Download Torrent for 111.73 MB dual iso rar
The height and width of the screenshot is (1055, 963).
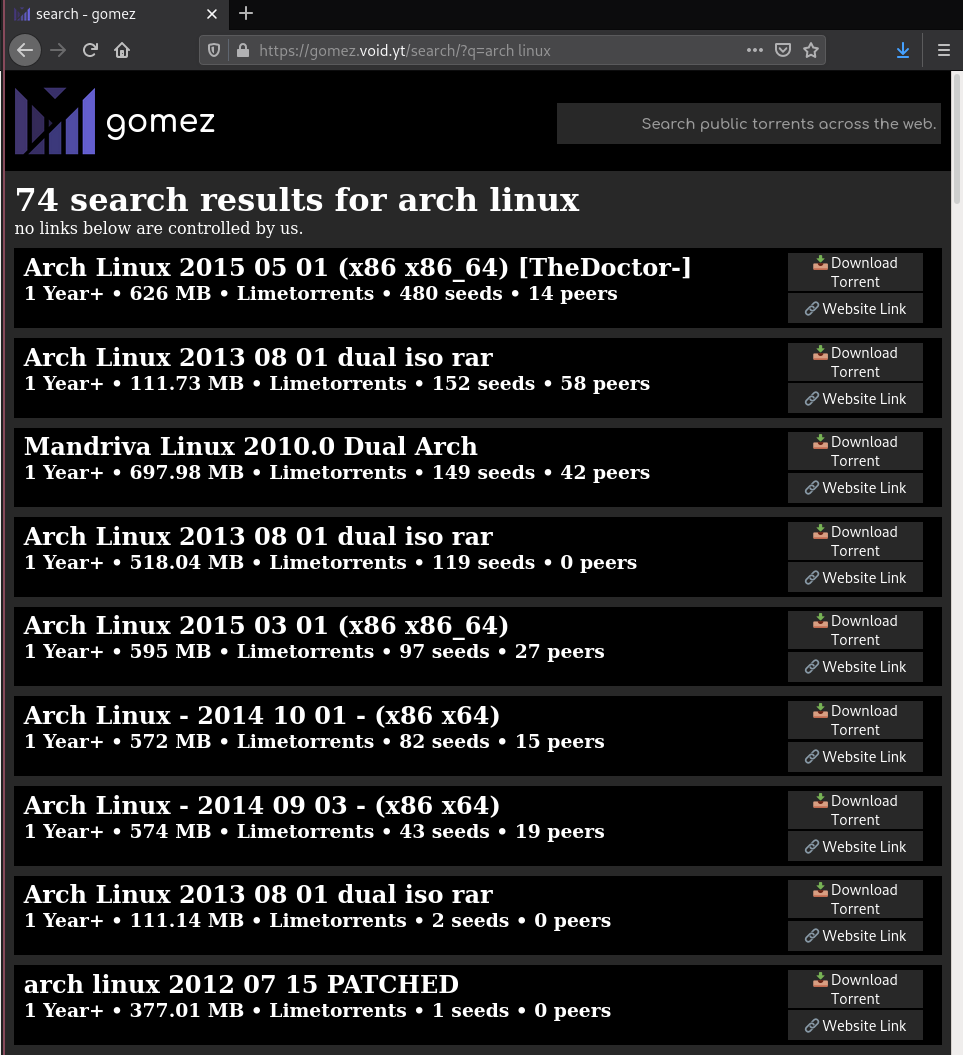855,362
